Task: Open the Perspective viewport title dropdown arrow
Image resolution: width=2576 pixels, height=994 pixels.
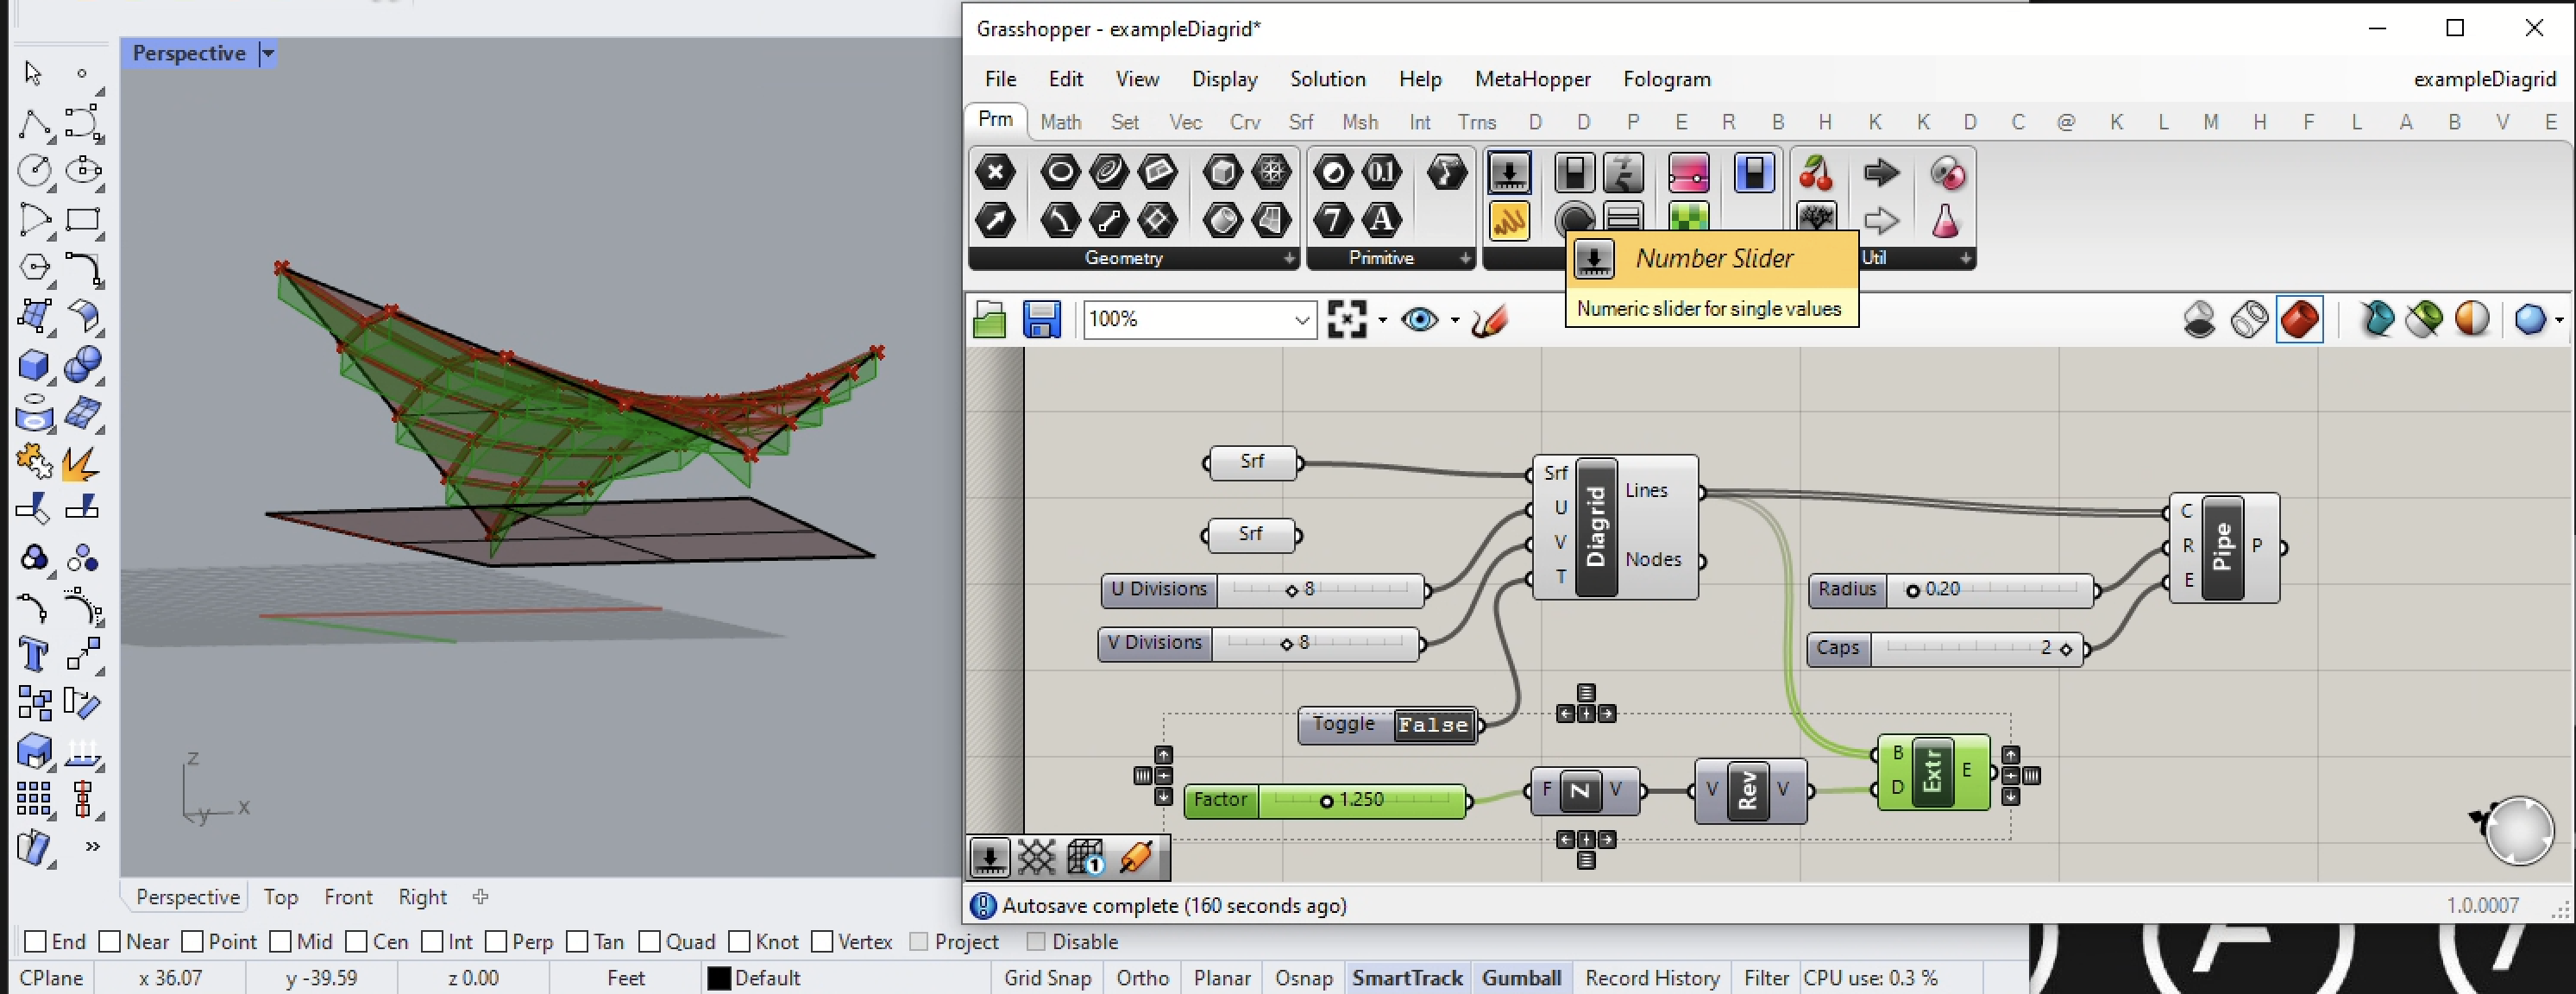Action: [x=267, y=54]
